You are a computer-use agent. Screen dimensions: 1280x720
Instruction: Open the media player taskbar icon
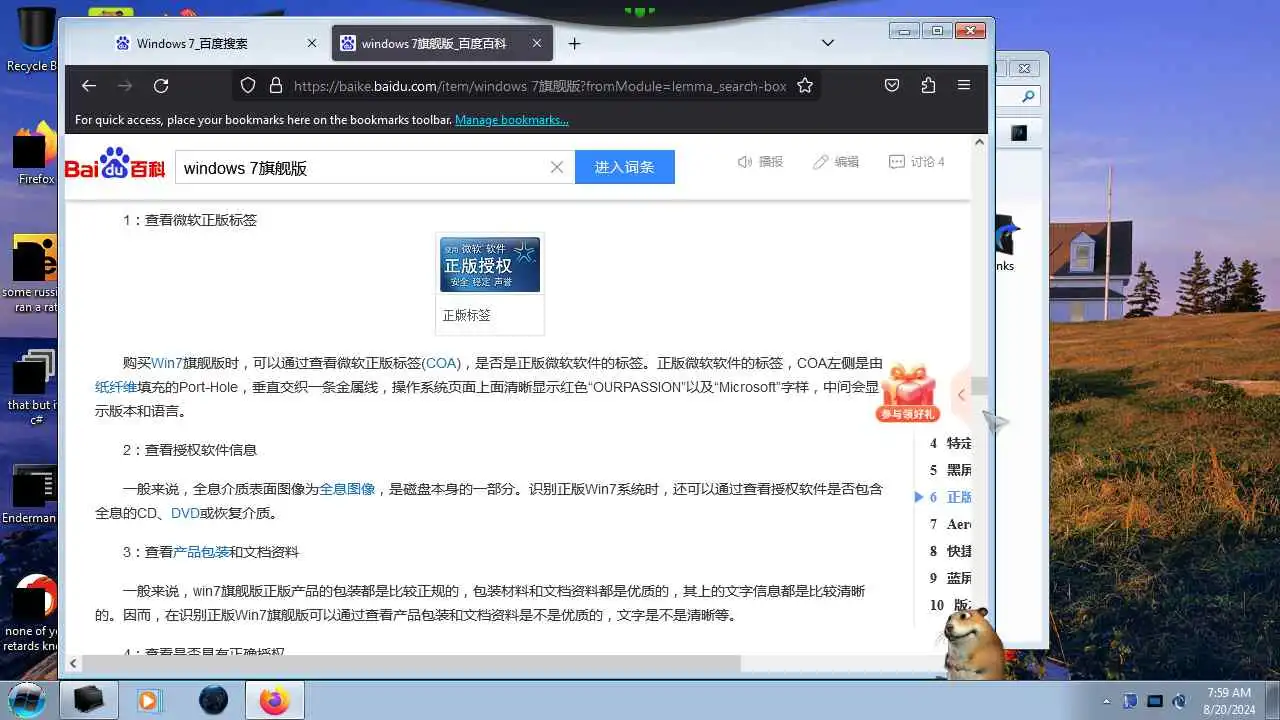[148, 700]
